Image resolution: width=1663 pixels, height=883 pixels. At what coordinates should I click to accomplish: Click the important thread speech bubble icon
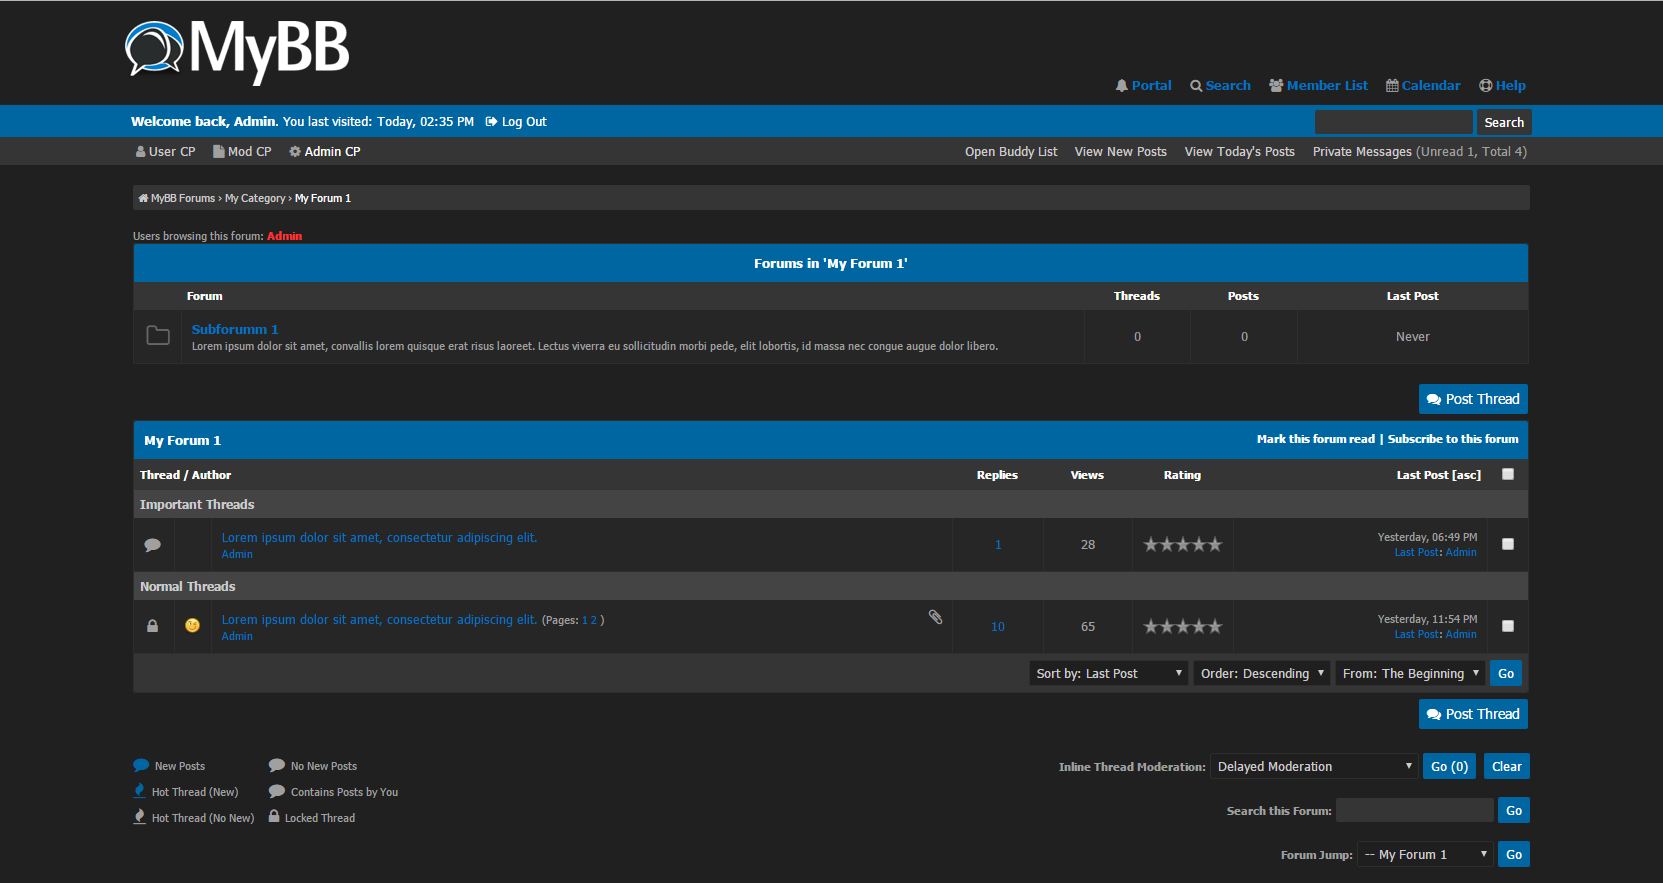pyautogui.click(x=153, y=545)
